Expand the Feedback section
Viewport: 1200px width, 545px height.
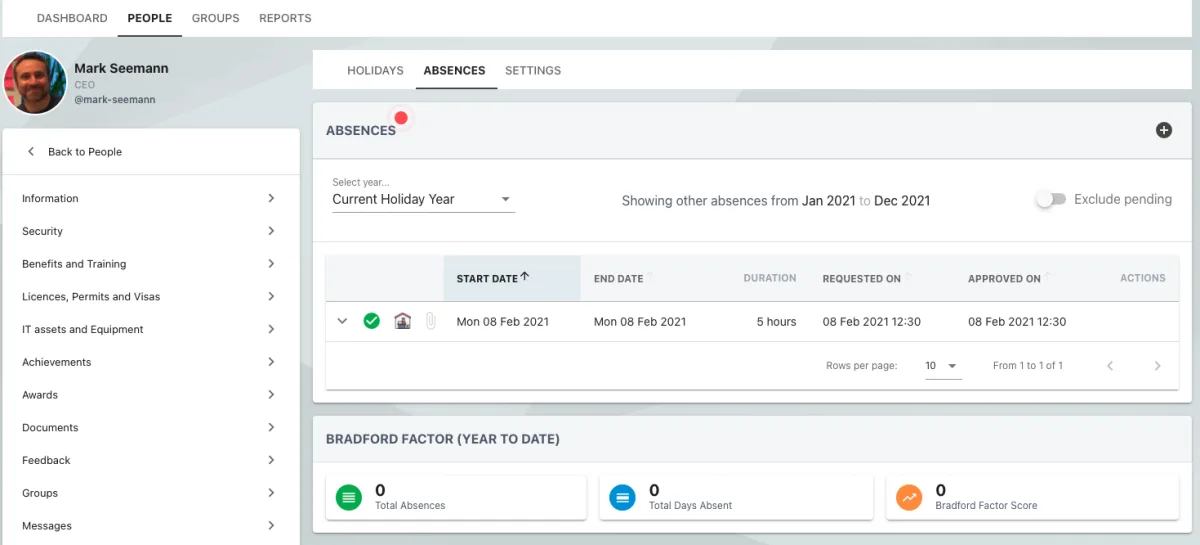click(x=149, y=460)
